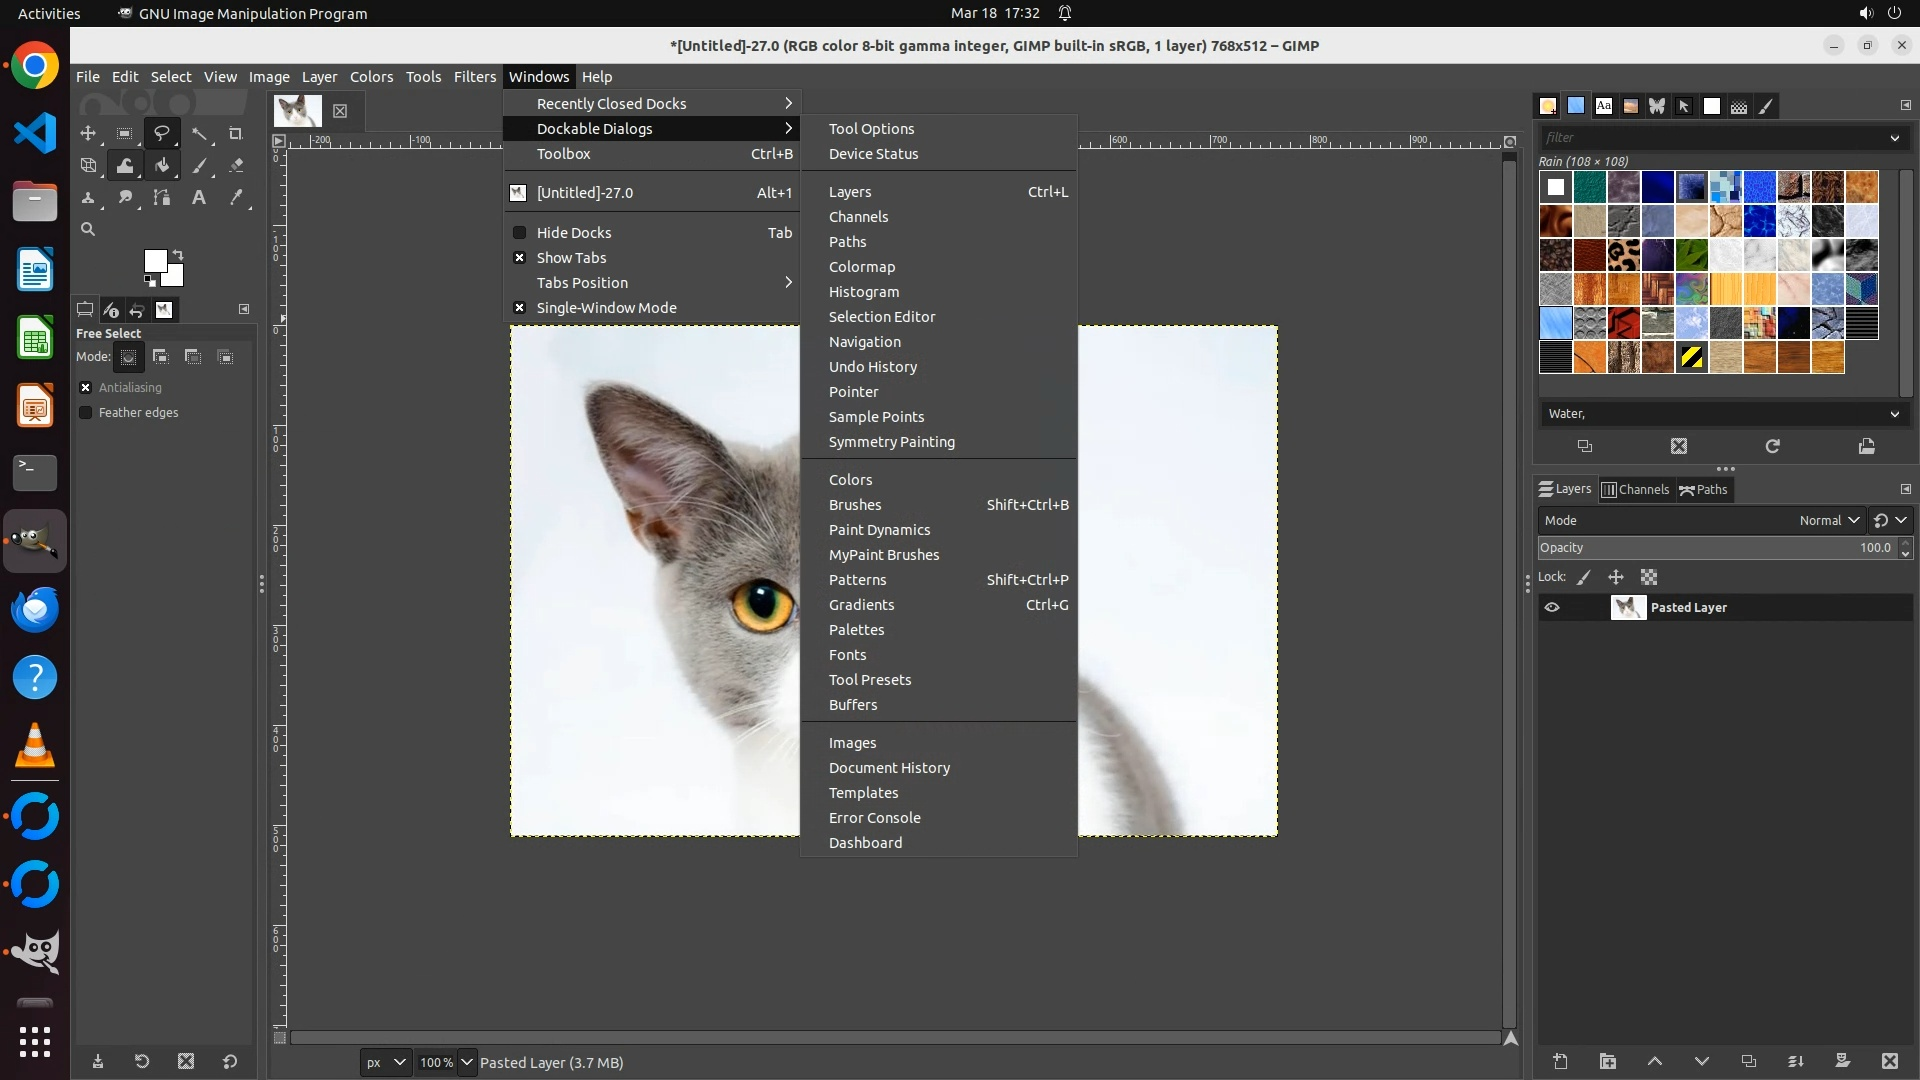Image resolution: width=1920 pixels, height=1080 pixels.
Task: Activate the Text tool
Action: click(199, 198)
